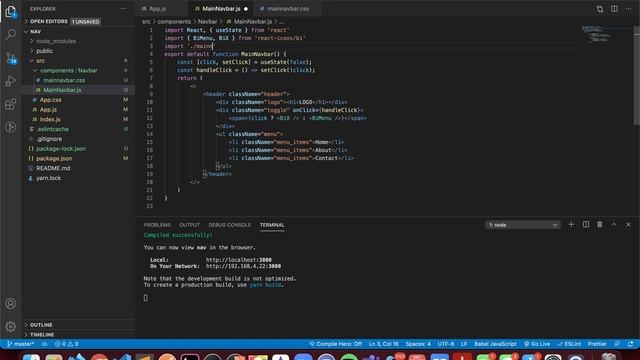Switch to App.js editor tab
The width and height of the screenshot is (640, 360).
[x=157, y=9]
